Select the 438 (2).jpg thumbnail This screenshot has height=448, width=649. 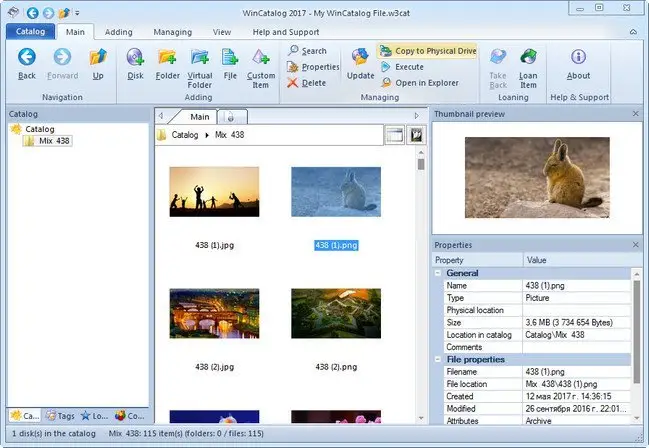coord(214,314)
